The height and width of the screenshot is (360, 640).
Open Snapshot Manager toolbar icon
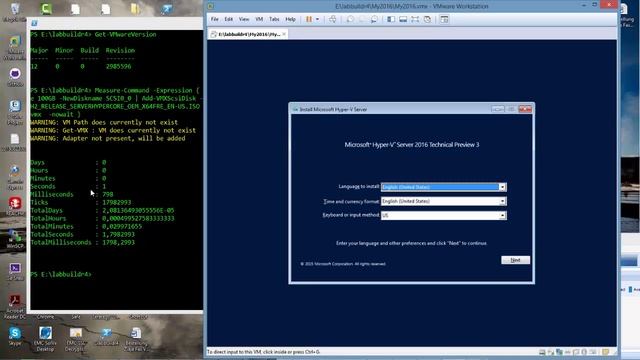coord(374,19)
